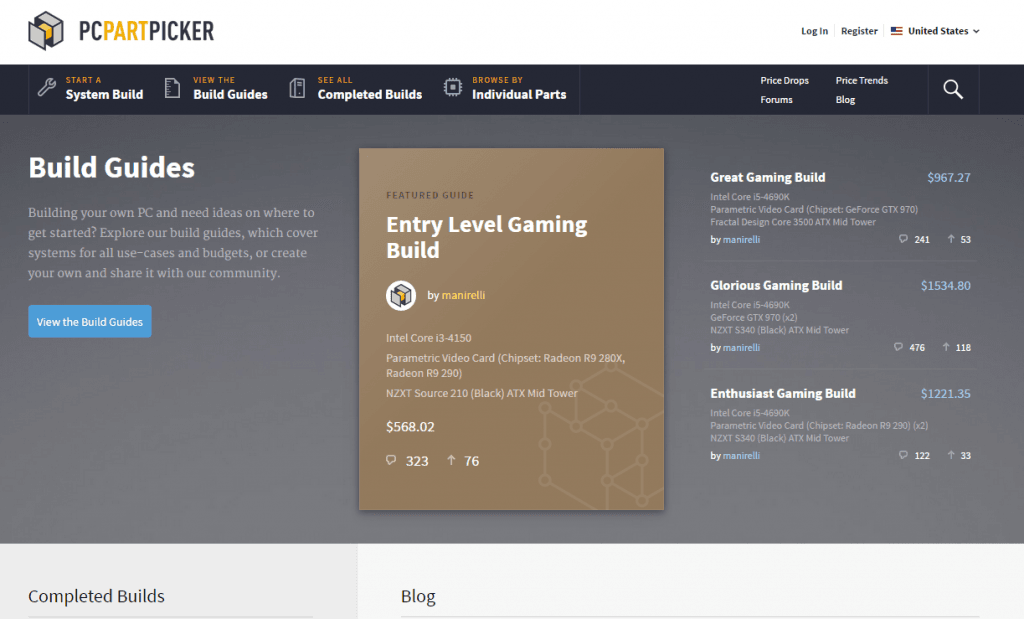Click the comment icon for Glorious Gaming Build
Viewport: 1024px width, 619px height.
click(x=898, y=347)
